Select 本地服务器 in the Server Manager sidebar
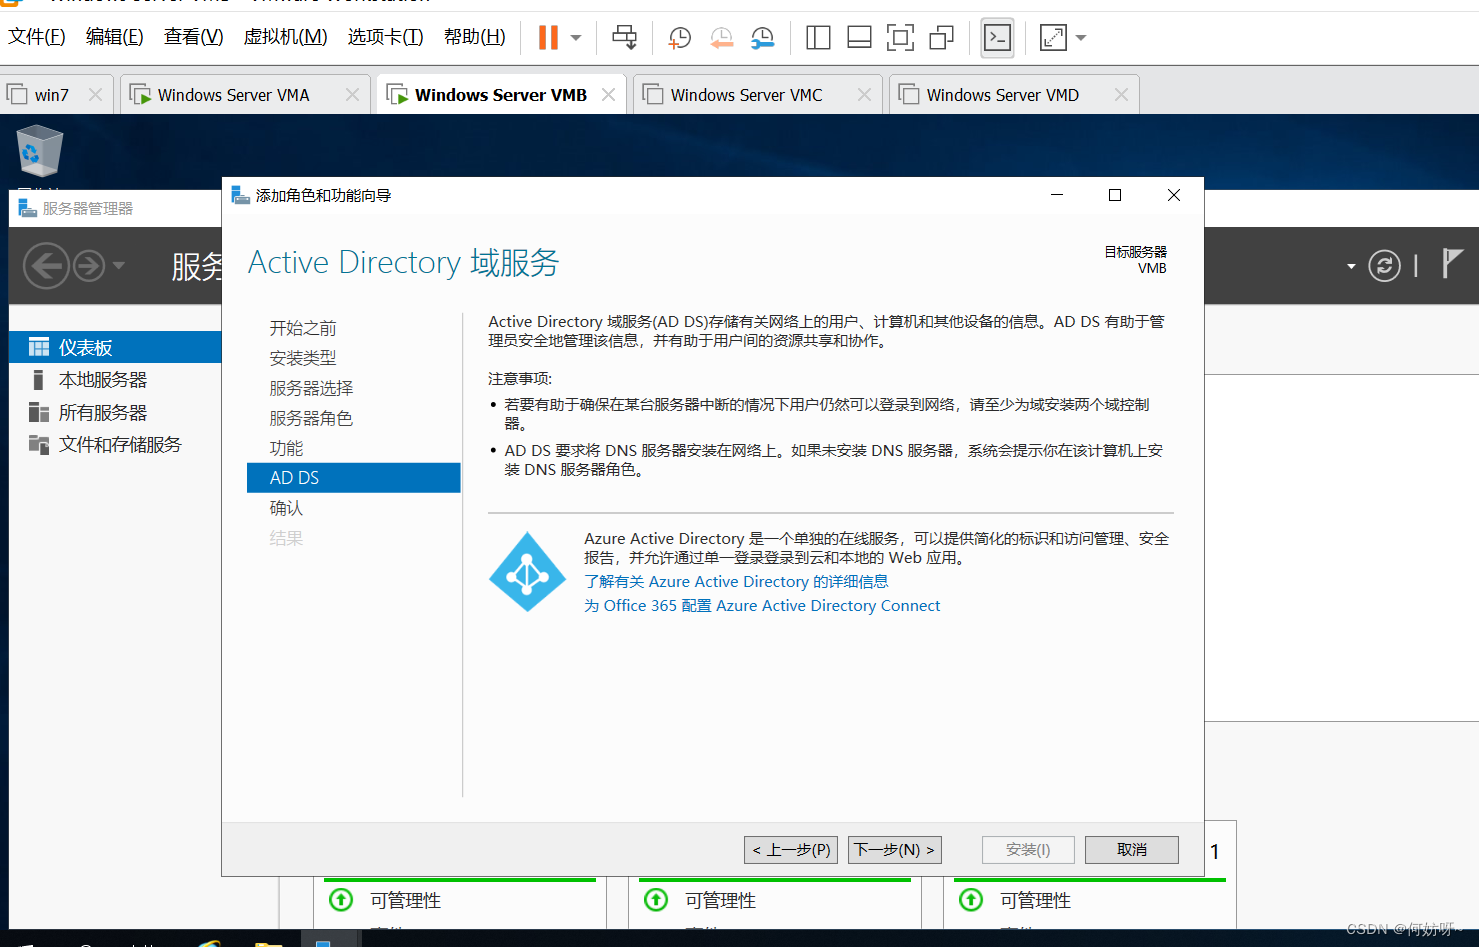This screenshot has height=947, width=1479. (x=102, y=380)
